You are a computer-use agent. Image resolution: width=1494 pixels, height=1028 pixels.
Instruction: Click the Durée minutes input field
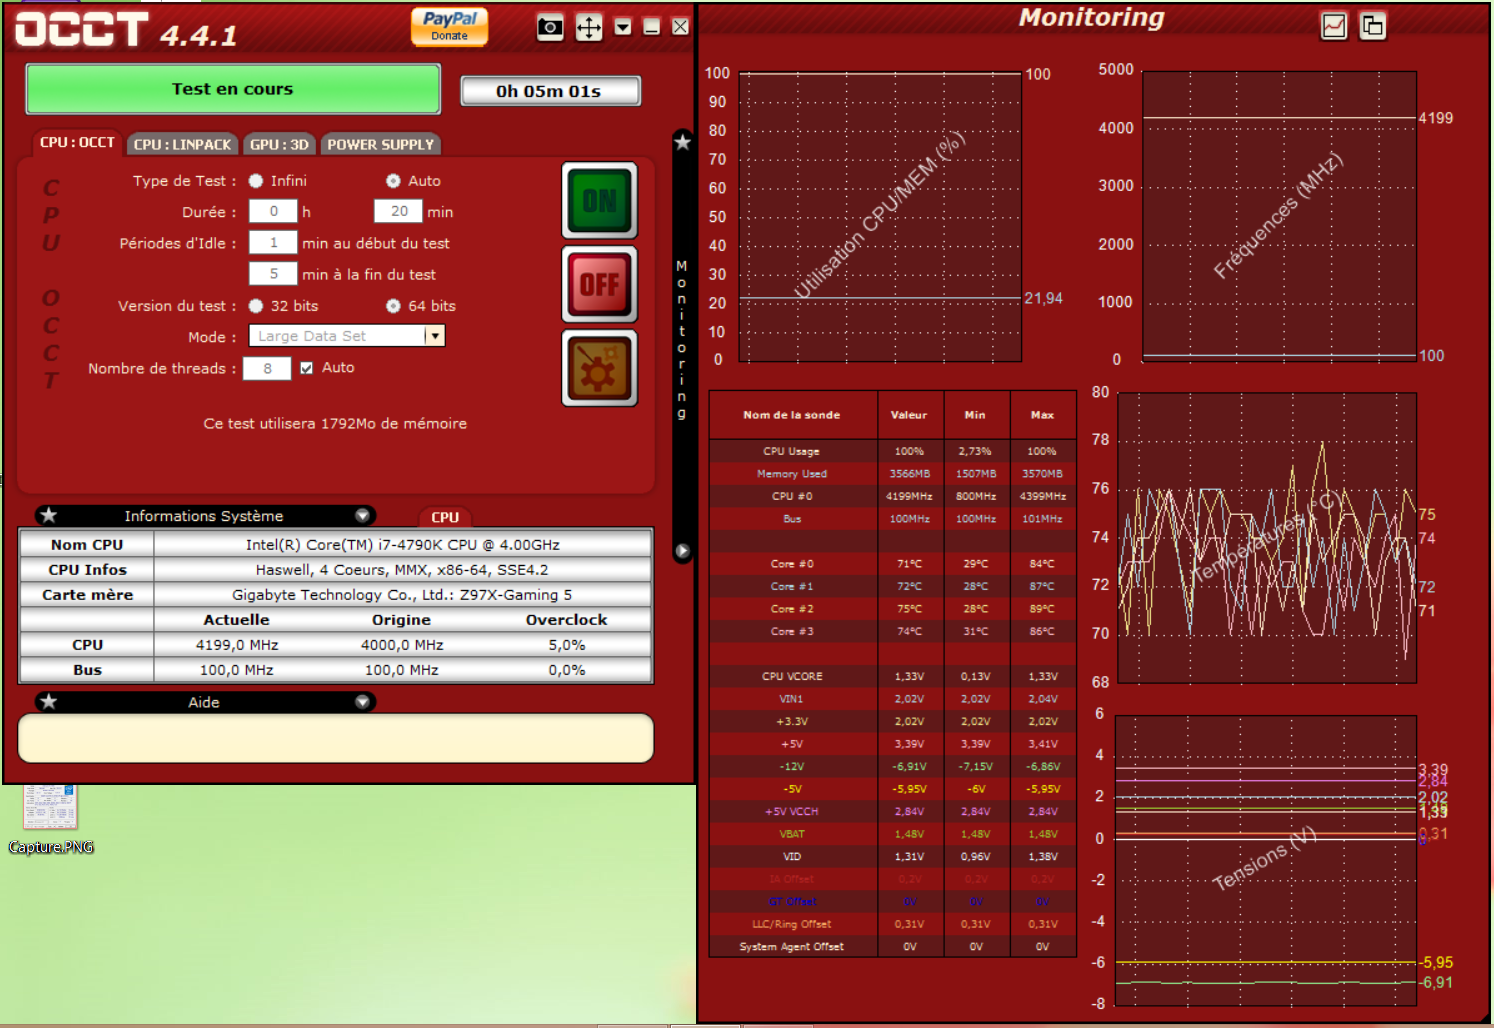[399, 211]
